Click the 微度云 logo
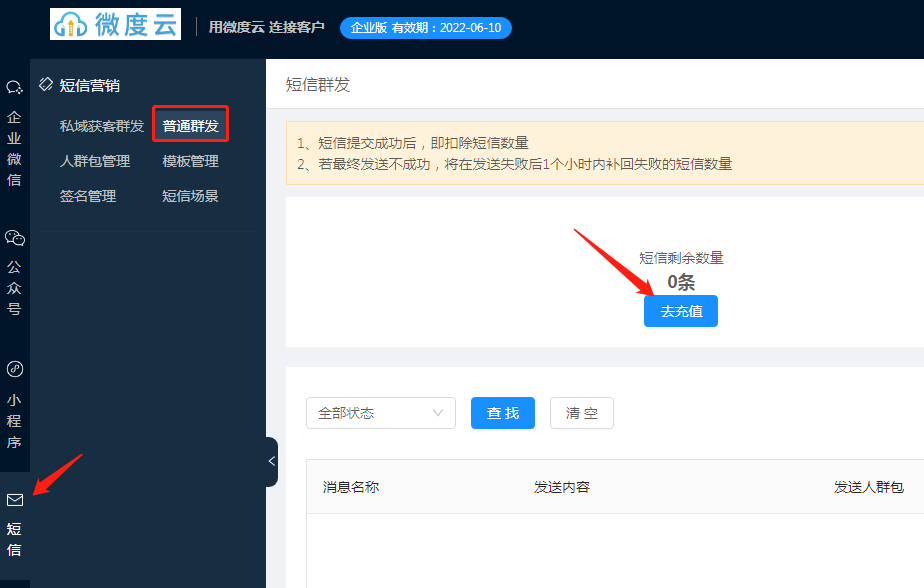 click(x=116, y=24)
